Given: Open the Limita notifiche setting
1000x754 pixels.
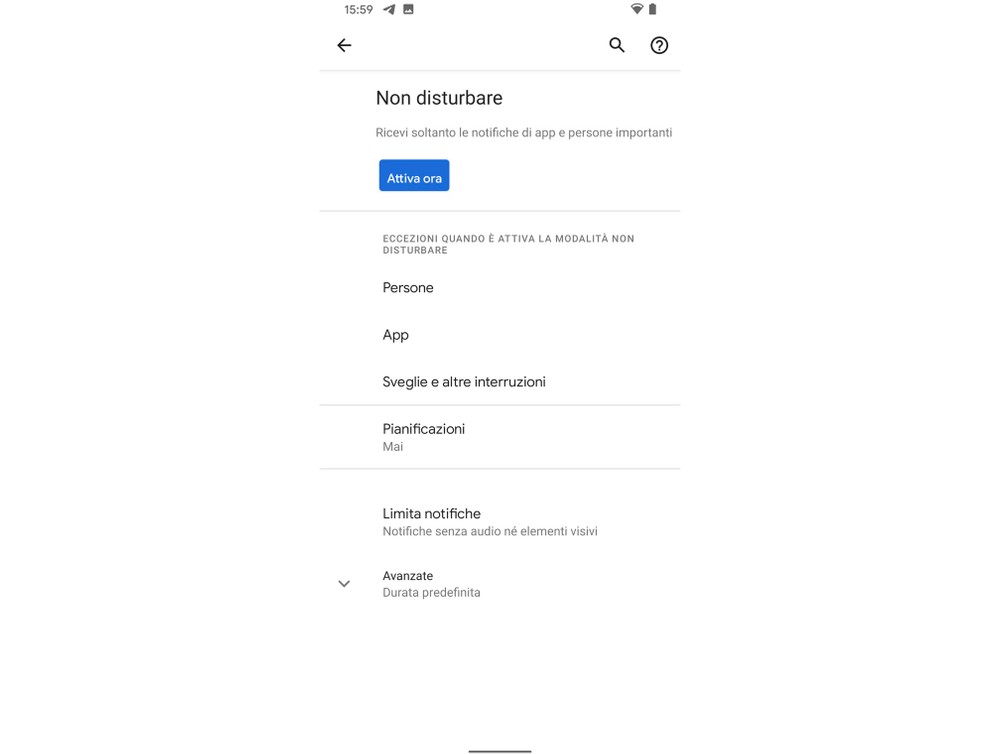Looking at the screenshot, I should [500, 522].
